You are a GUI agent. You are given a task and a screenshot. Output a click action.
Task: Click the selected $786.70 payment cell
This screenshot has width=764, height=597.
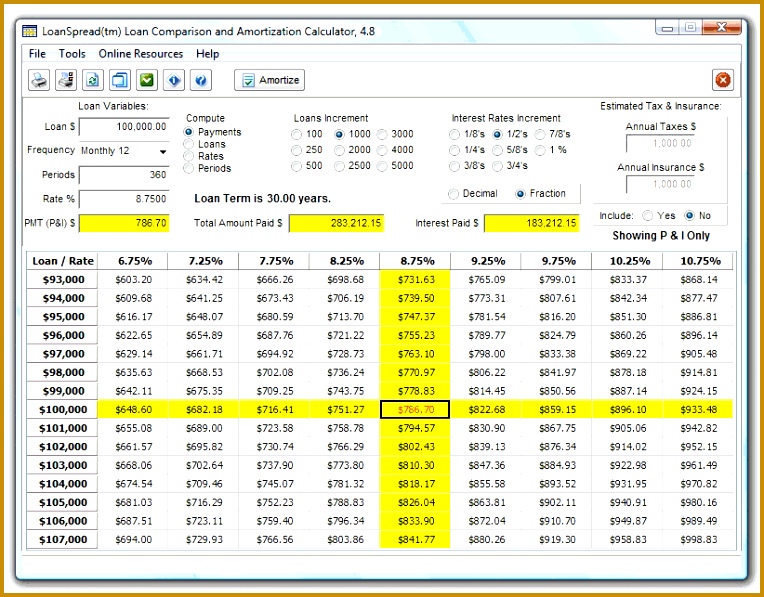coord(415,409)
